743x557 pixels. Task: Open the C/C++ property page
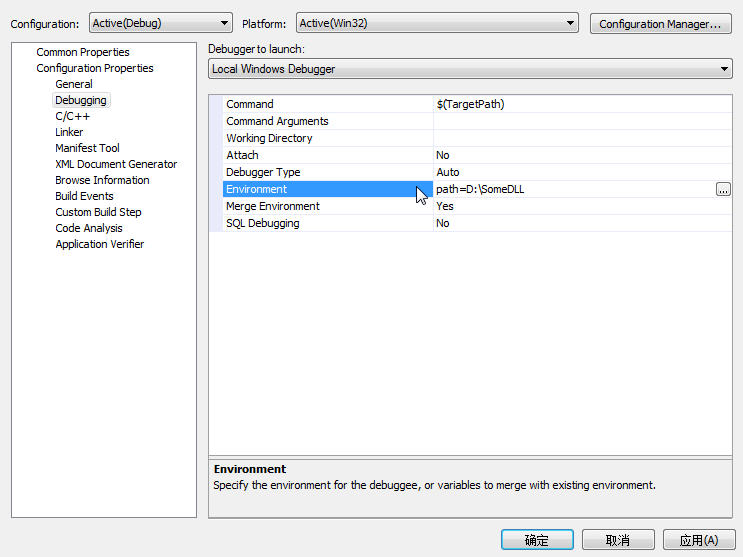coord(72,116)
